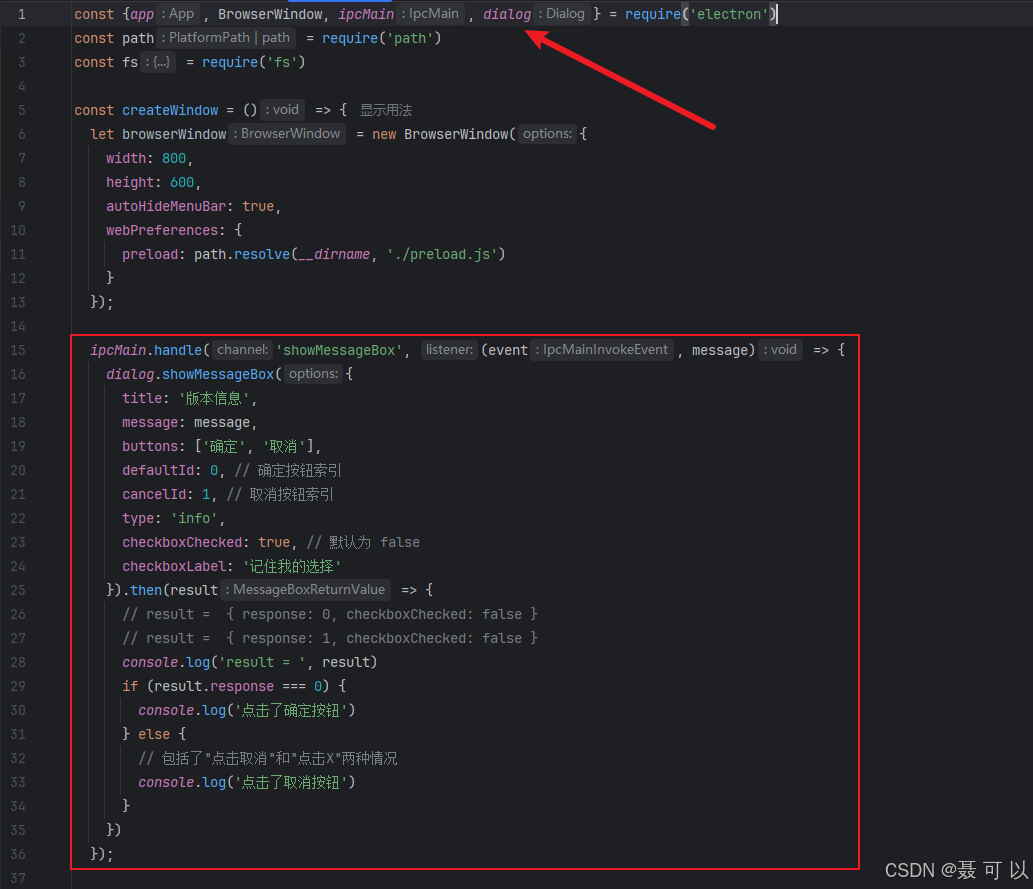
Task: Click 'defaultId' property on line 20
Action: click(x=158, y=470)
